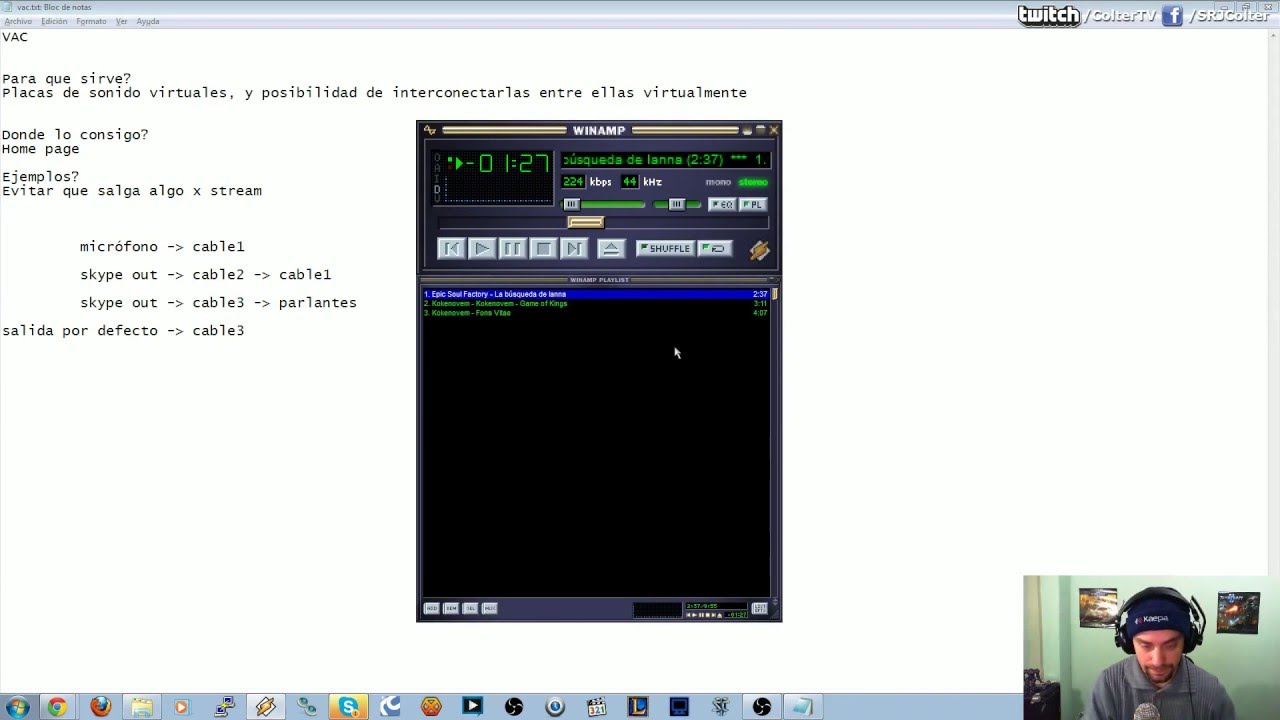This screenshot has height=720, width=1280.
Task: Click the Windows Start button
Action: [17, 707]
